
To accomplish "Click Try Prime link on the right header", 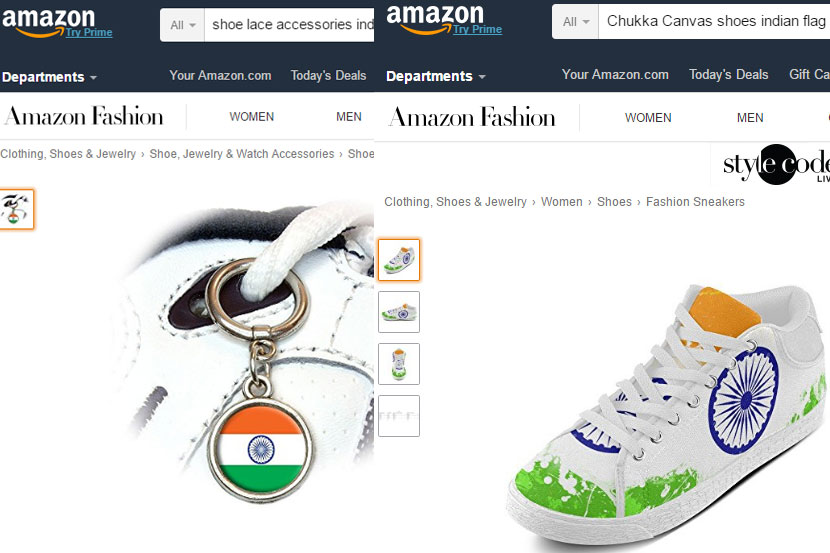I will coord(477,30).
